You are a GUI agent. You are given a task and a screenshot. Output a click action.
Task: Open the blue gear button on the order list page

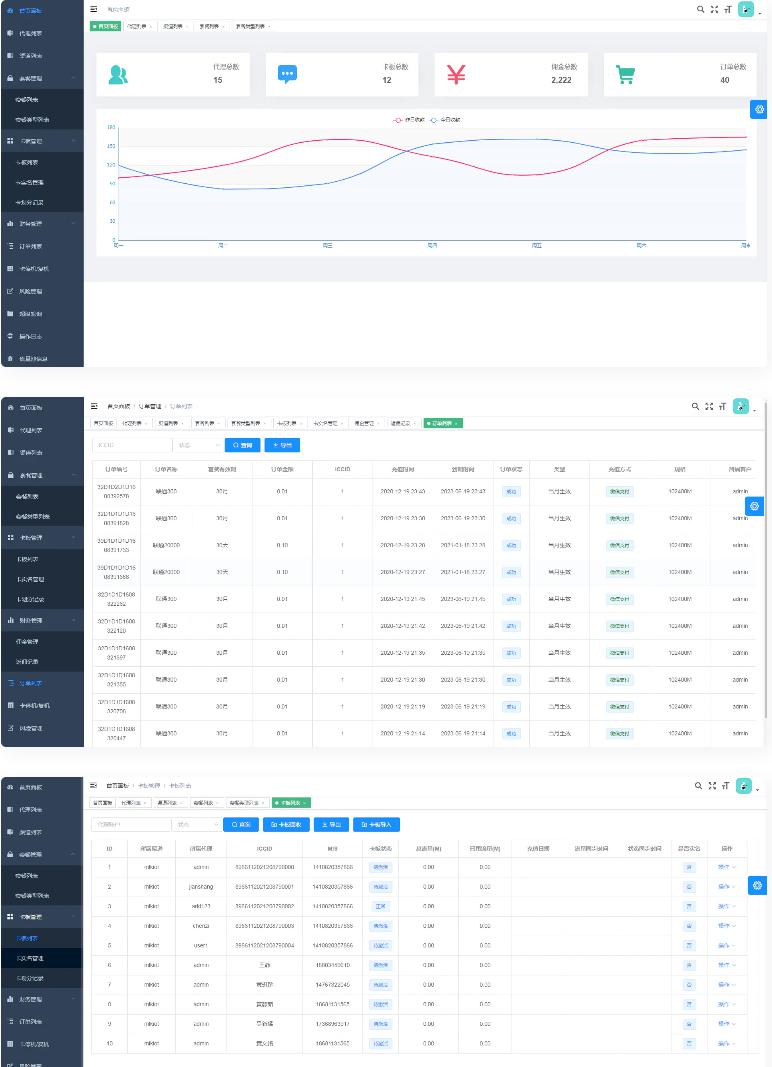[754, 506]
